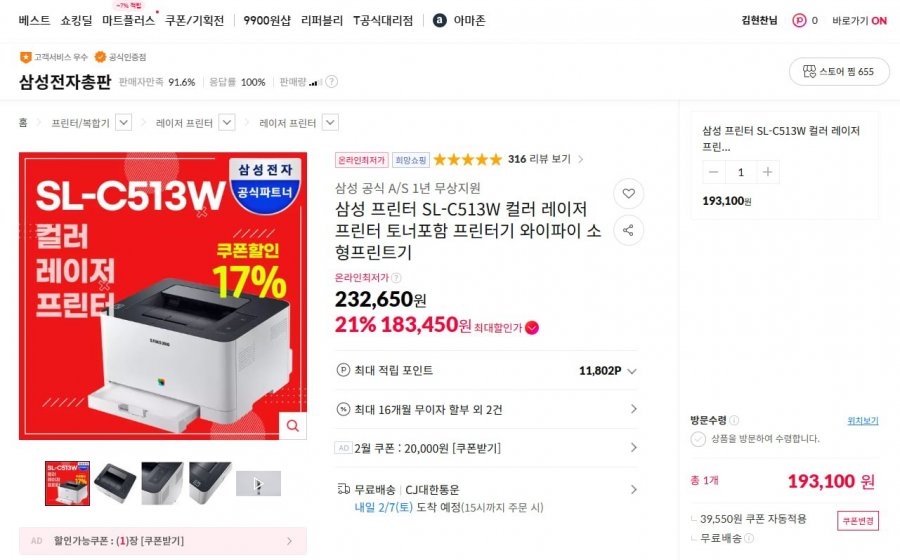900x560 pixels.
Task: Click the 스토어 찜 655 button
Action: coord(832,71)
